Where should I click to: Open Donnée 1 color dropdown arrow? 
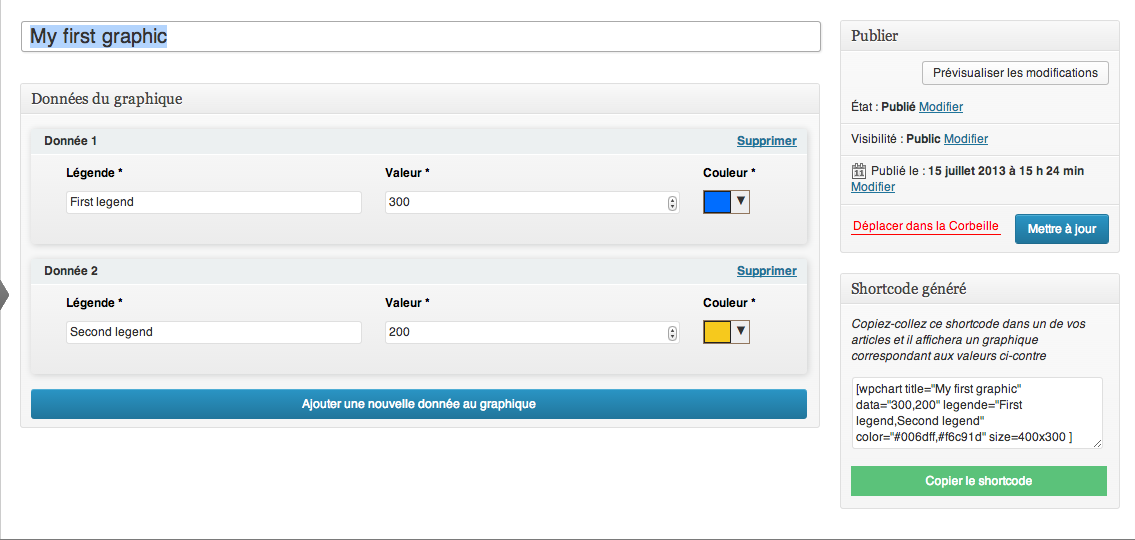click(741, 201)
